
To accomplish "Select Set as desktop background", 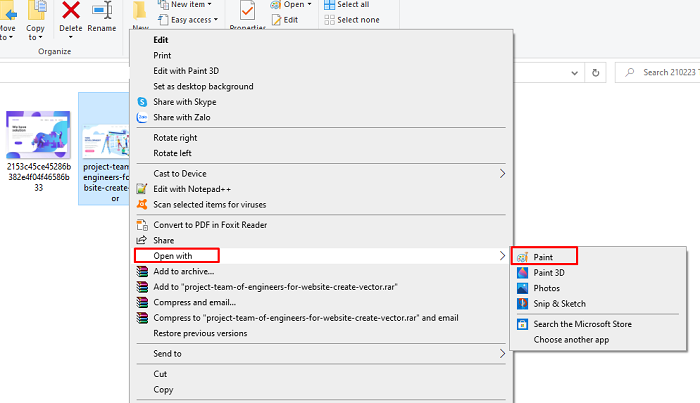I will 203,87.
